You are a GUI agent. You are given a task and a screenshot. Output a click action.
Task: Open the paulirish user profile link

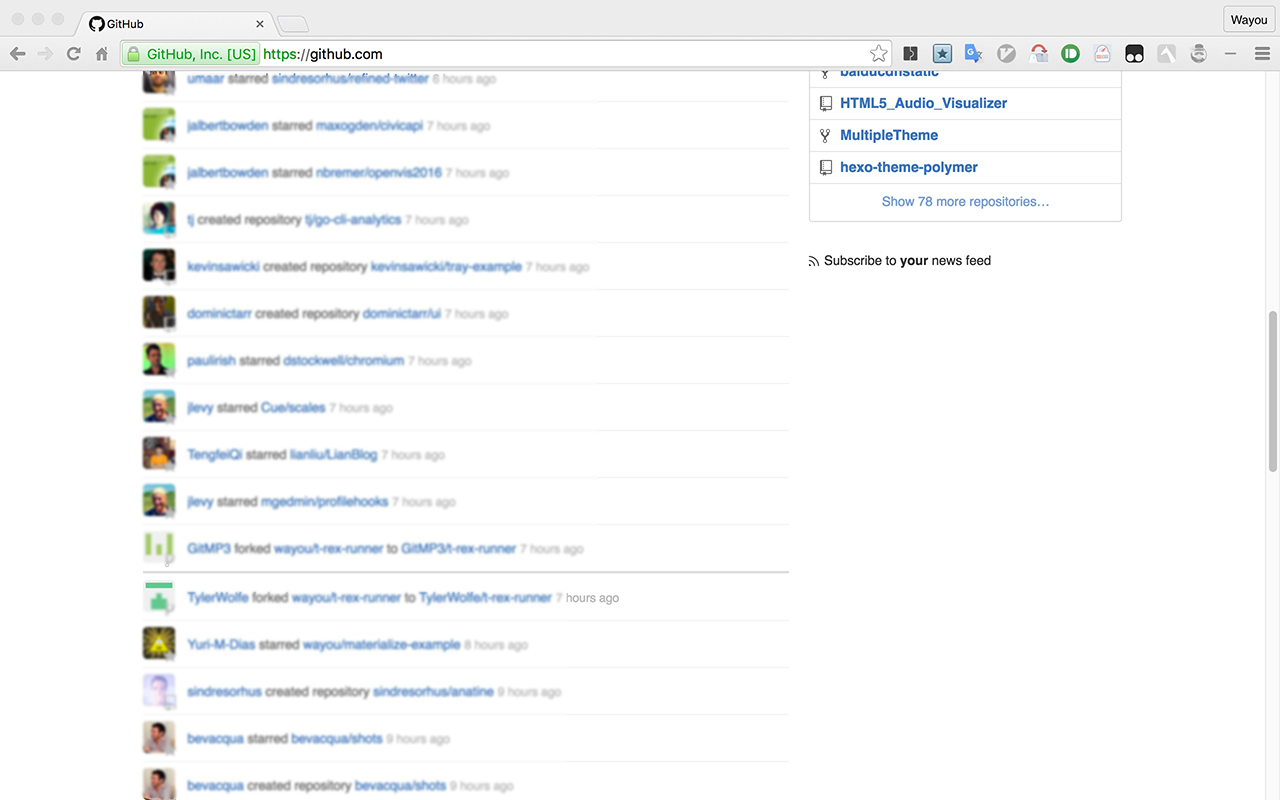point(211,361)
